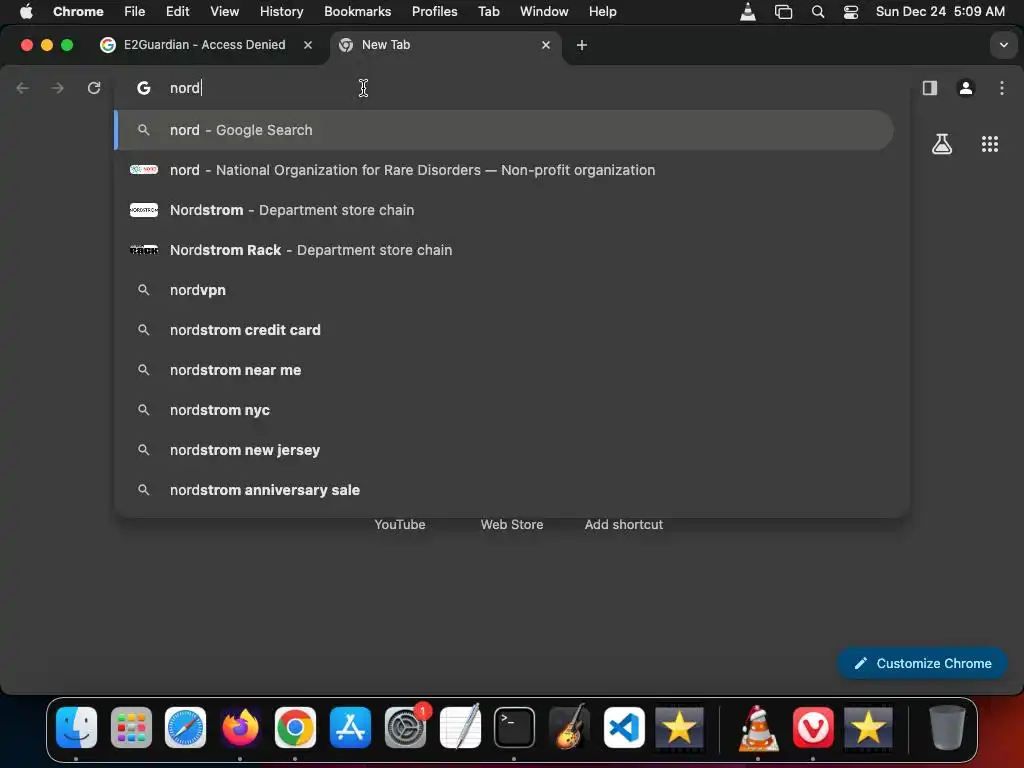1024x768 pixels.
Task: Open Terminal from the Dock
Action: (515, 728)
